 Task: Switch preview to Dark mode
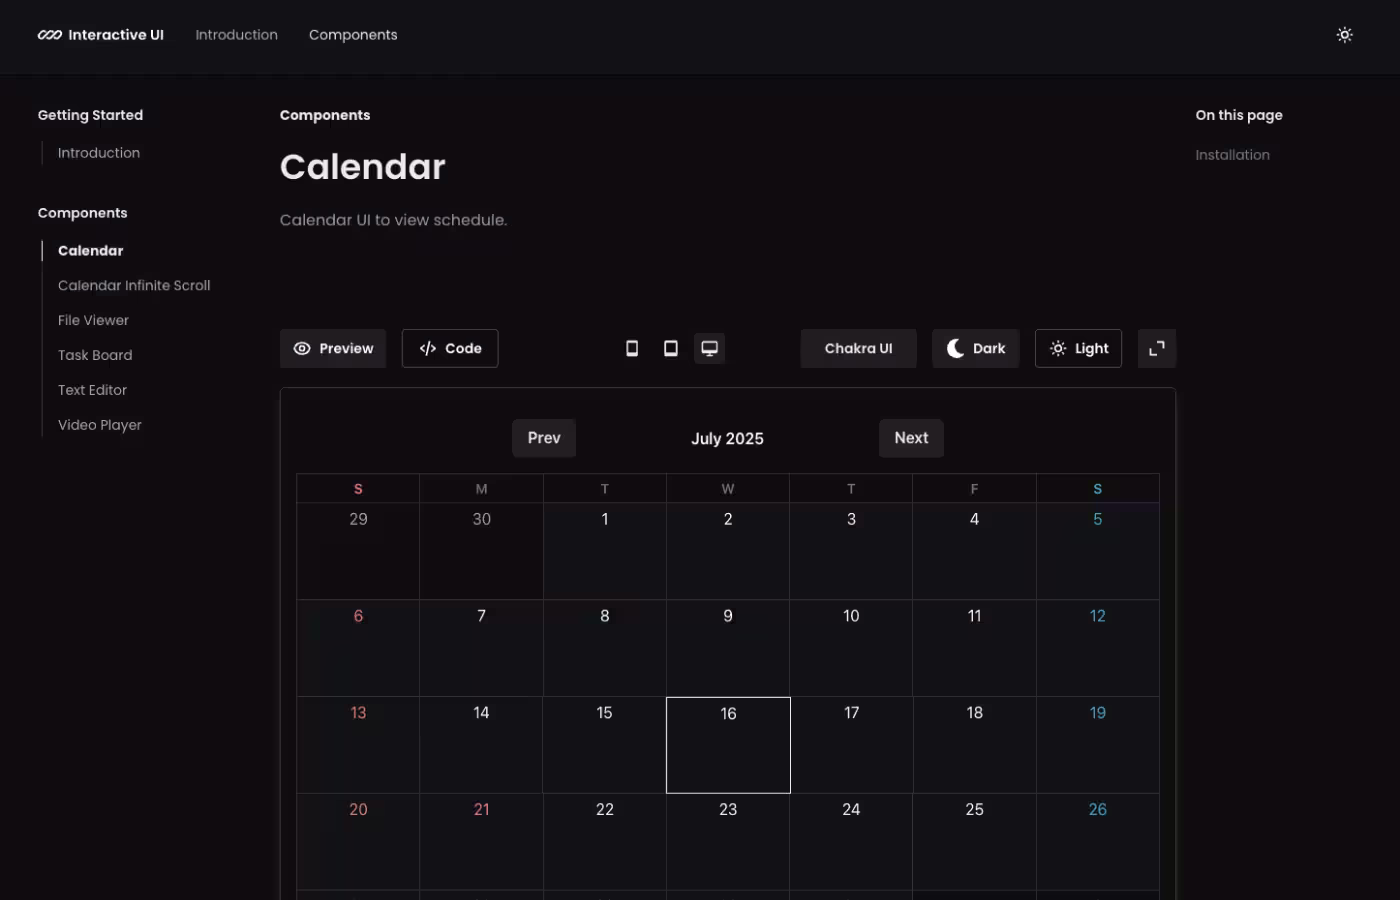(975, 348)
